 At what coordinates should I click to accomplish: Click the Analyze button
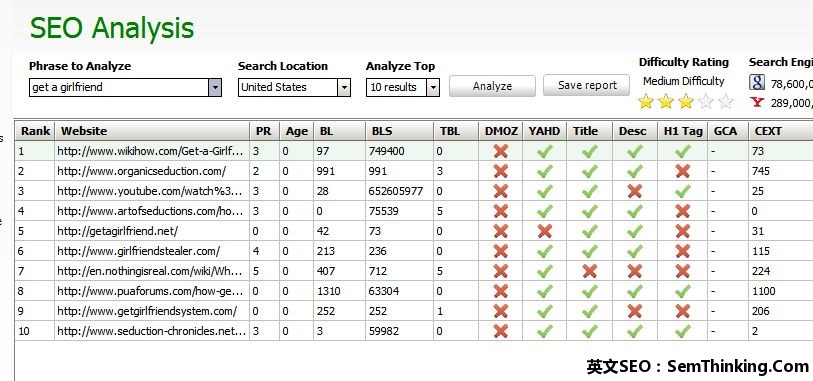[492, 86]
